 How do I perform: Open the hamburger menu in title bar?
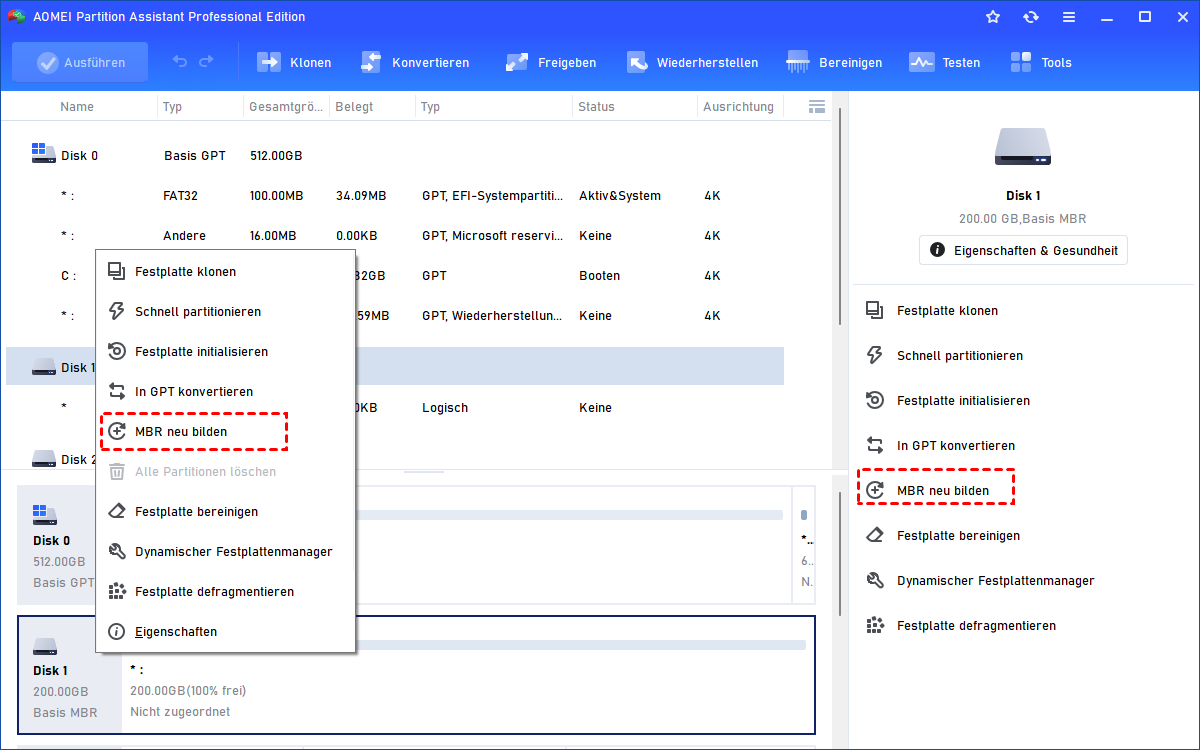tap(1069, 17)
